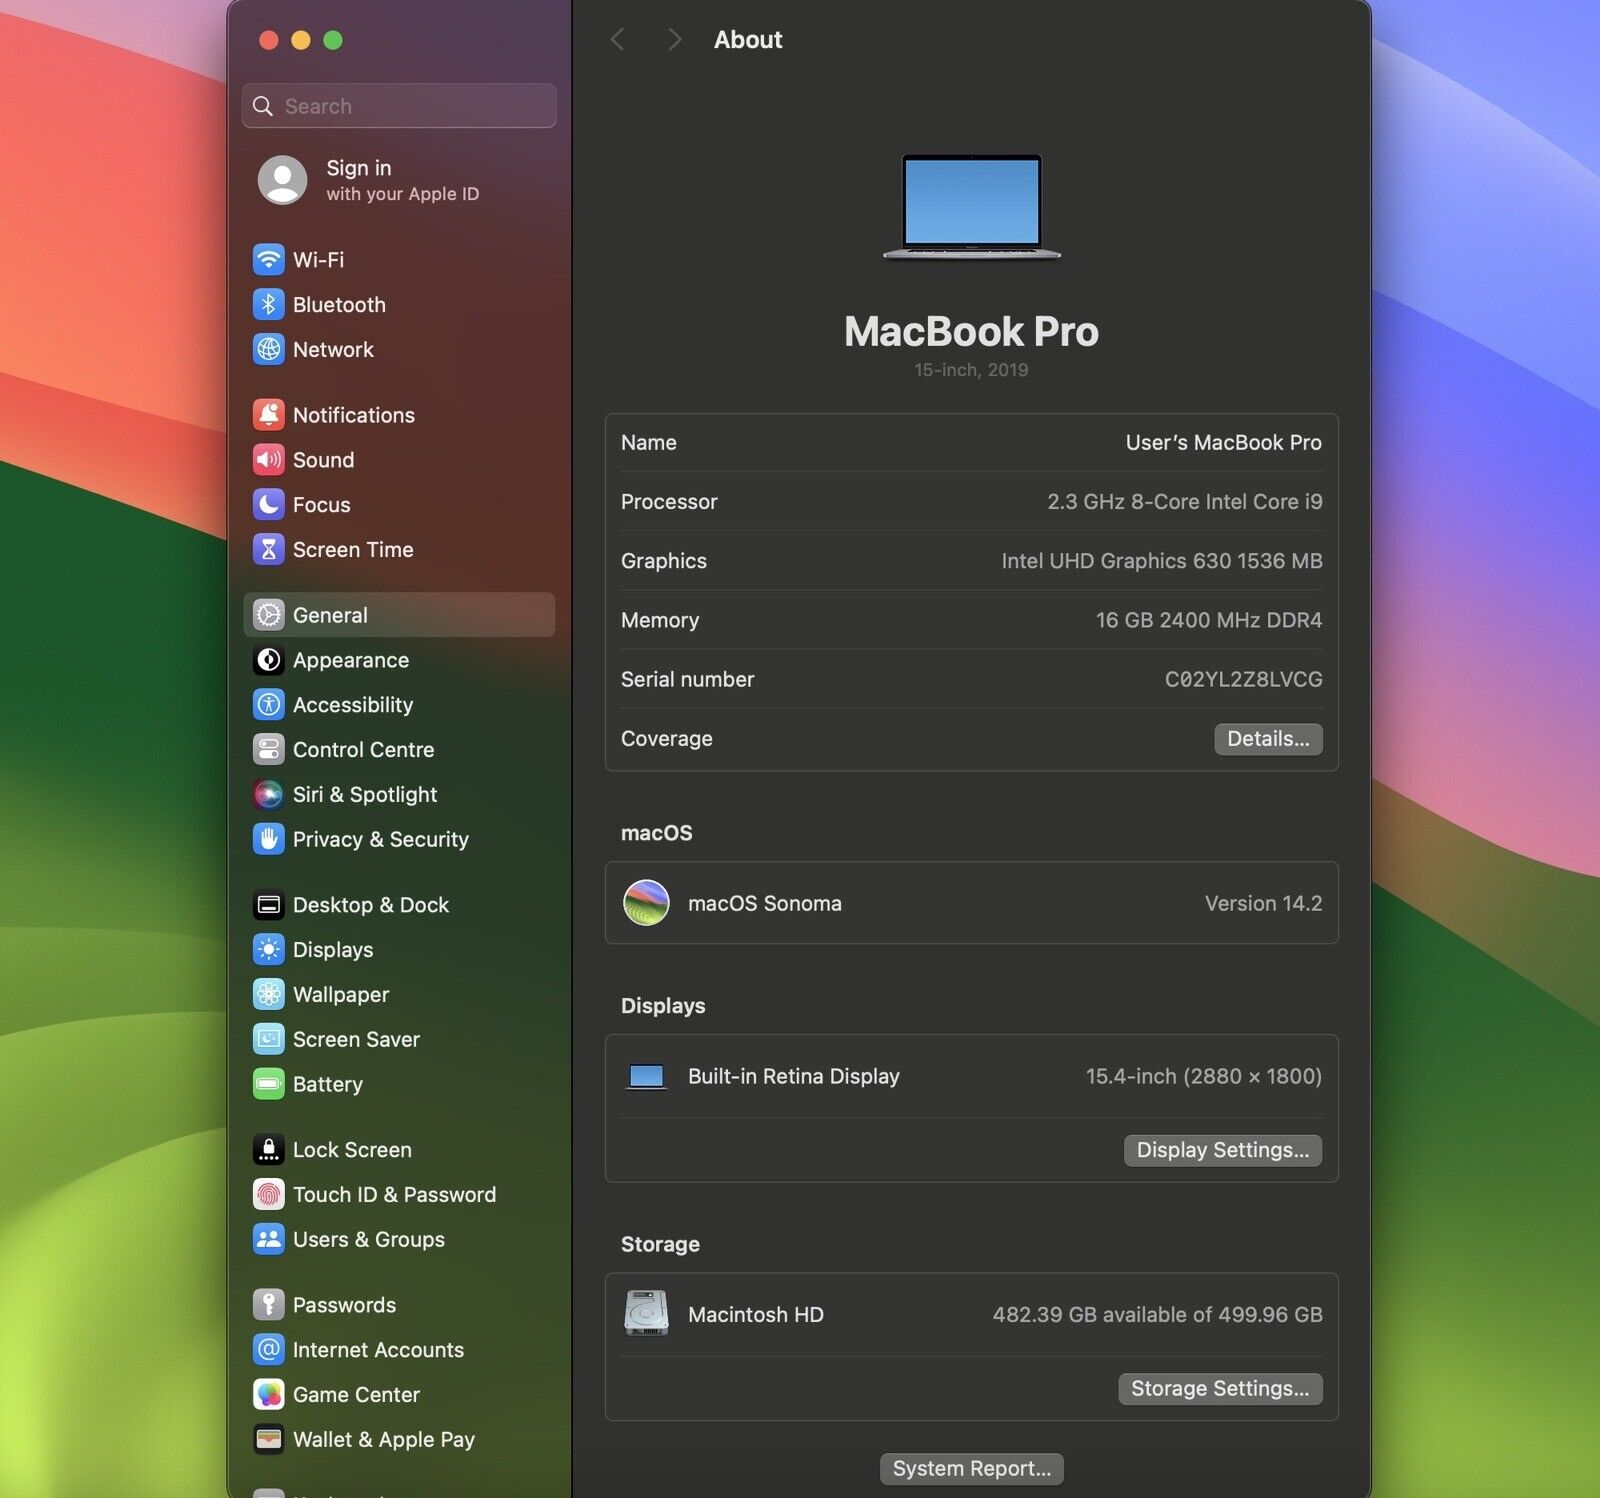Open Notifications bell icon
The image size is (1600, 1498).
[x=268, y=415]
